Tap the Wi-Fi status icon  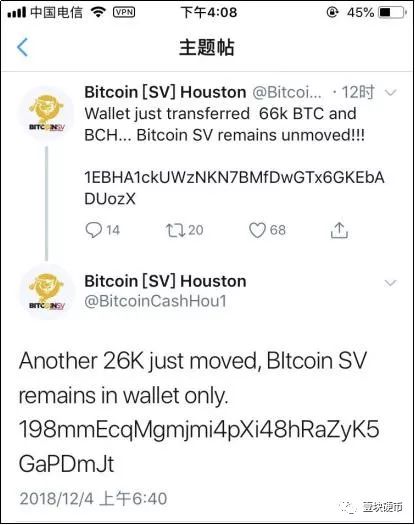click(98, 12)
